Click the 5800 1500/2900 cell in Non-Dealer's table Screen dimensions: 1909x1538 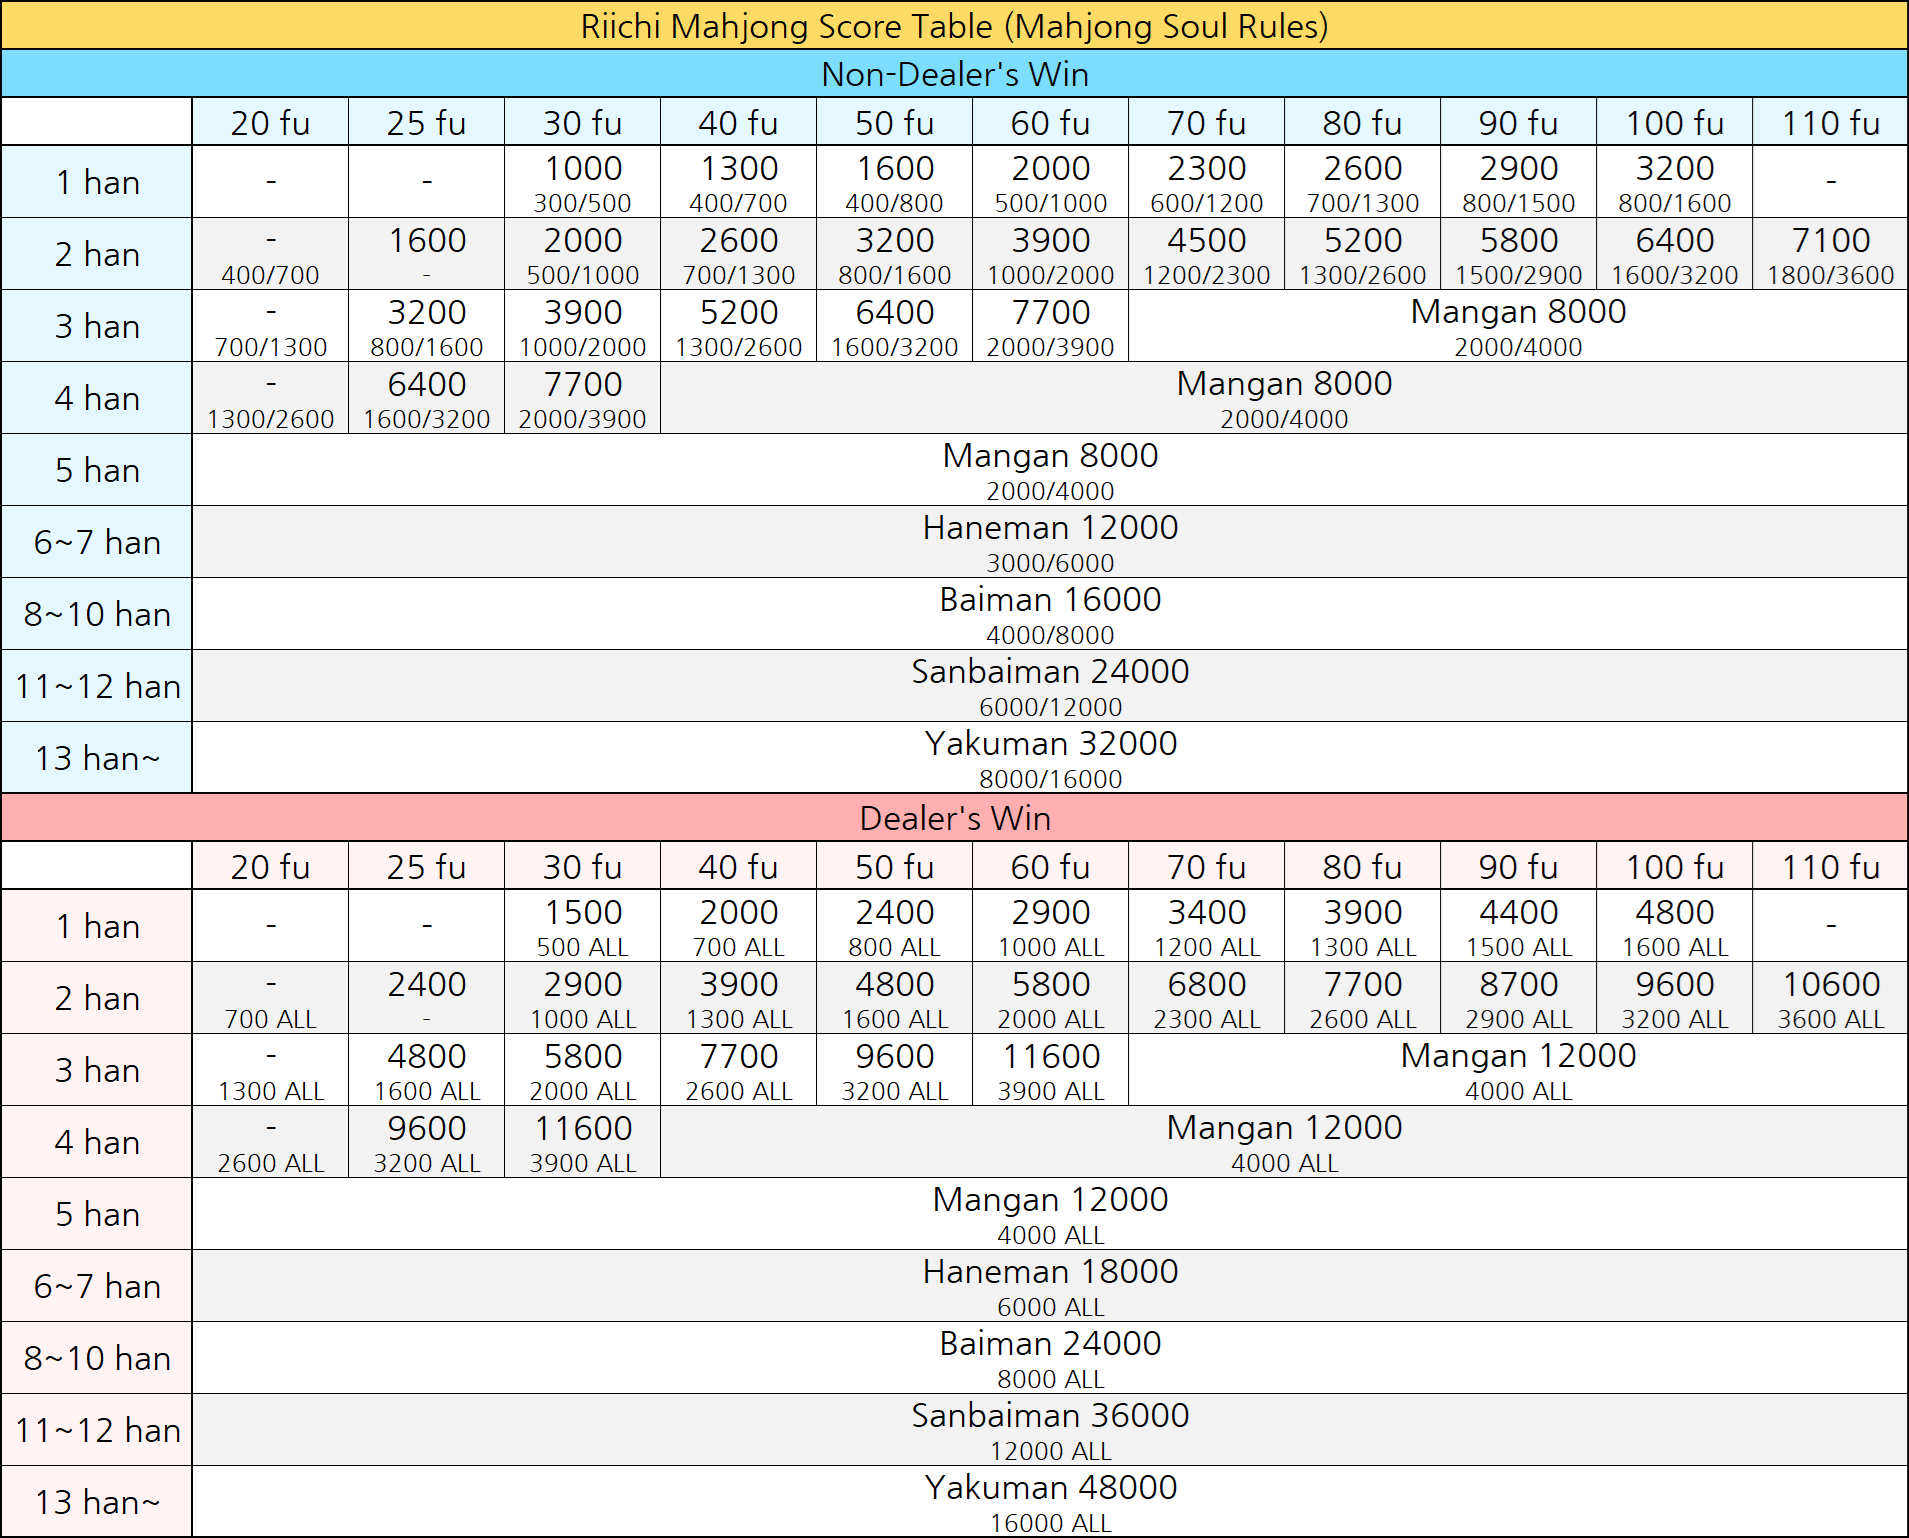click(x=1518, y=254)
